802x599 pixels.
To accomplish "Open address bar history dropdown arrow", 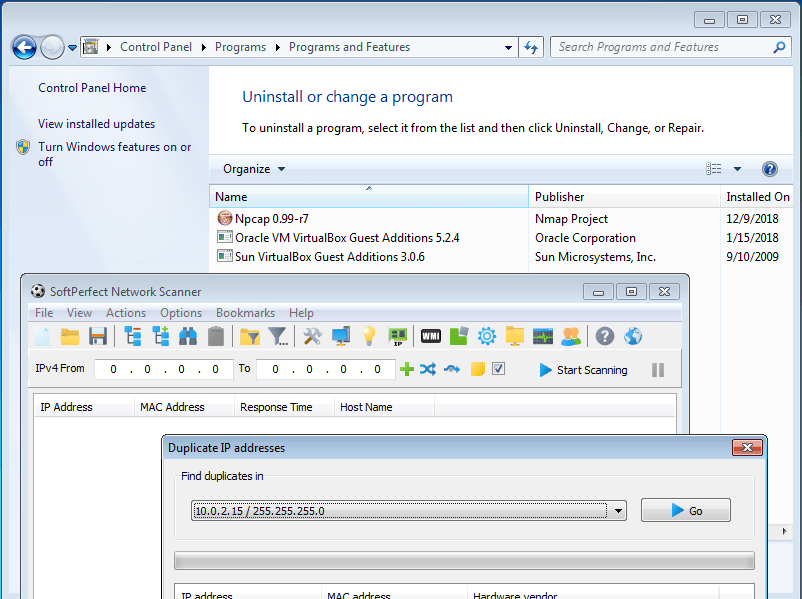I will coord(508,48).
